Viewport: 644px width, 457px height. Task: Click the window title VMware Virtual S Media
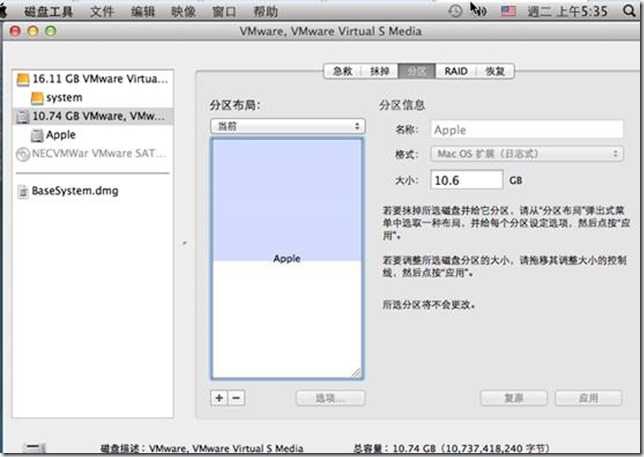pos(331,31)
